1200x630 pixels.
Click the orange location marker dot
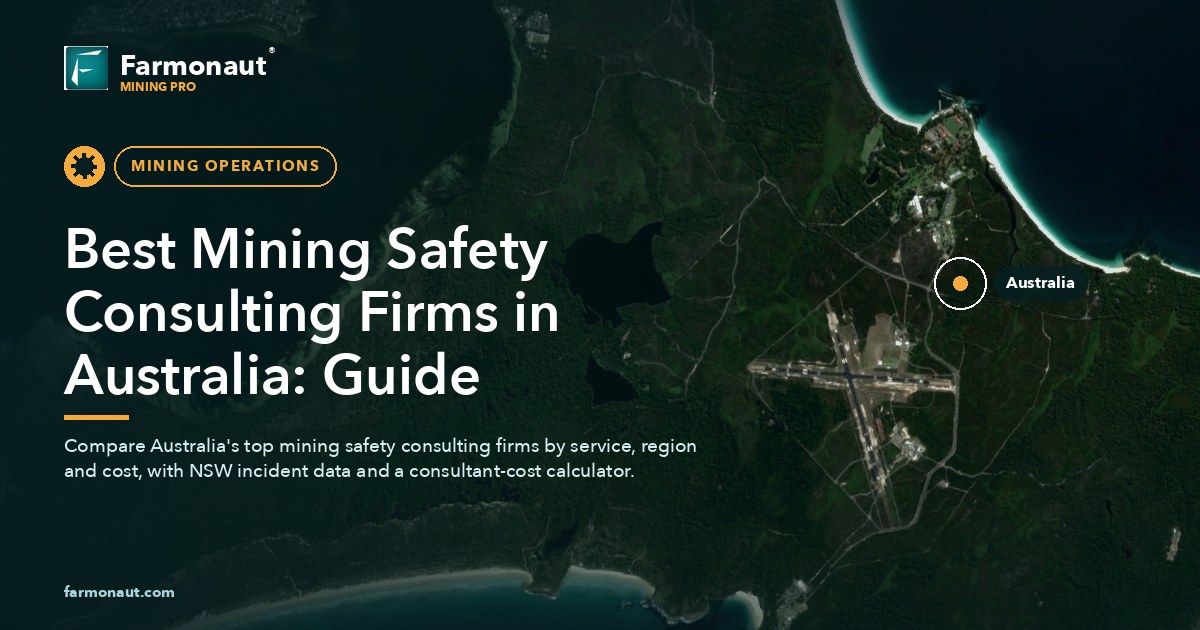point(960,283)
